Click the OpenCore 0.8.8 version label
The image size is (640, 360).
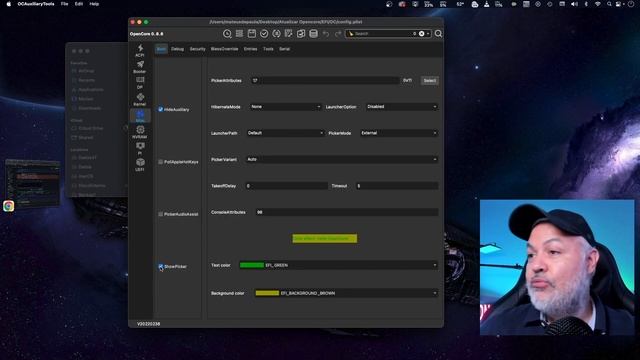[x=147, y=34]
